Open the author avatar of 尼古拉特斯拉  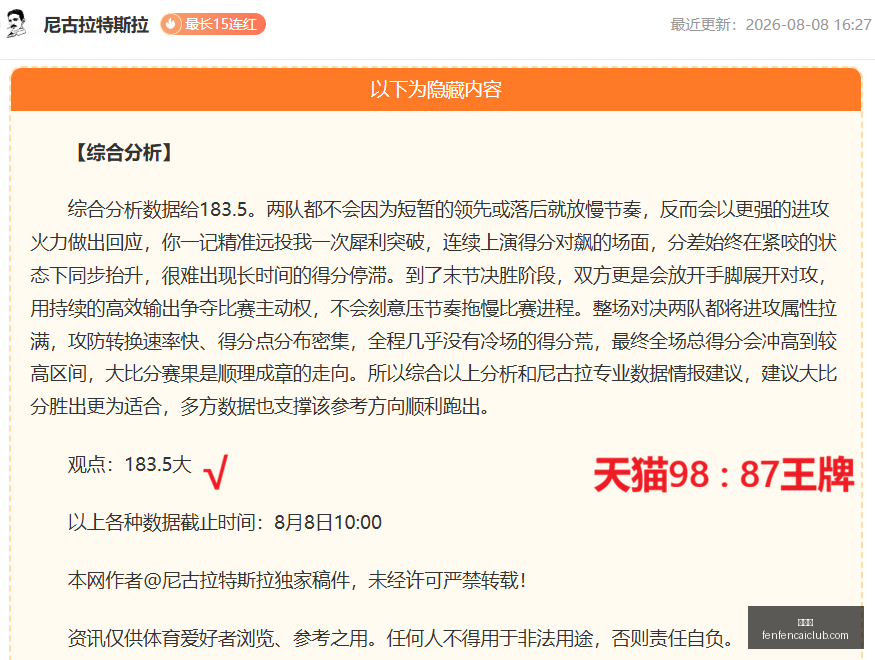pos(16,24)
